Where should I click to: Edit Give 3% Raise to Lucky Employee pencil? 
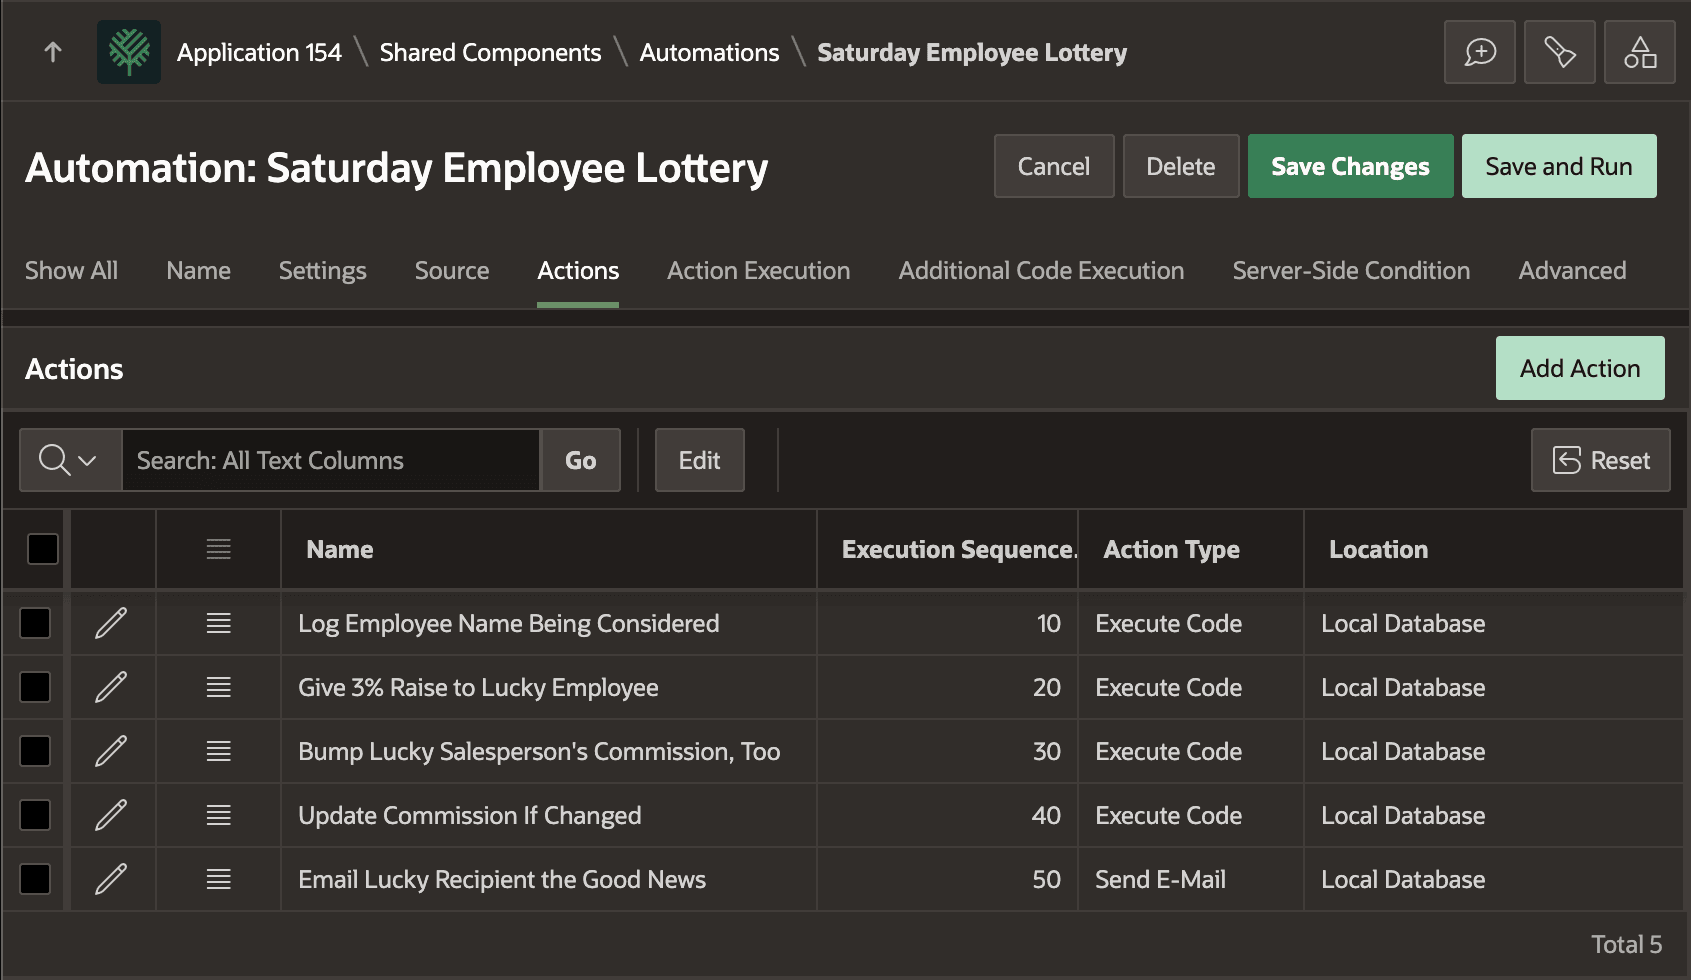[x=111, y=687]
